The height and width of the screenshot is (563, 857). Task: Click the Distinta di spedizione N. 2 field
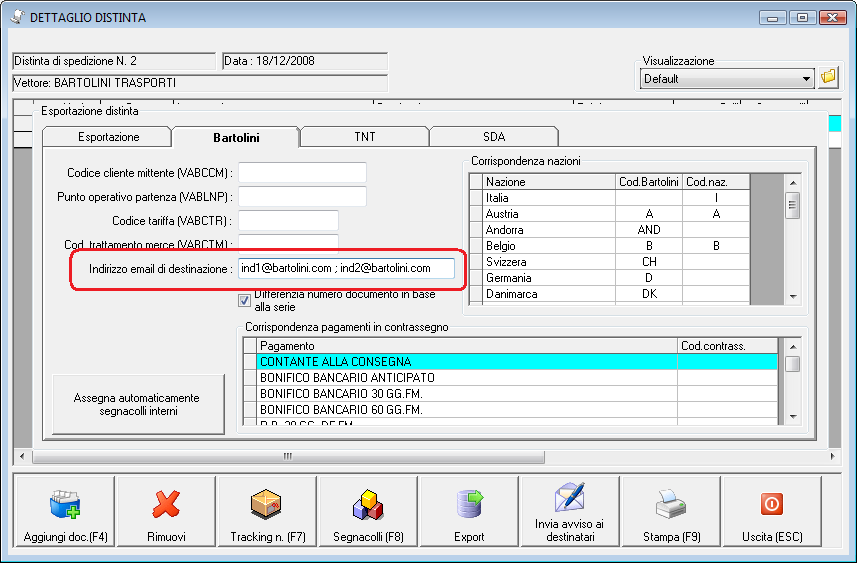tap(114, 61)
